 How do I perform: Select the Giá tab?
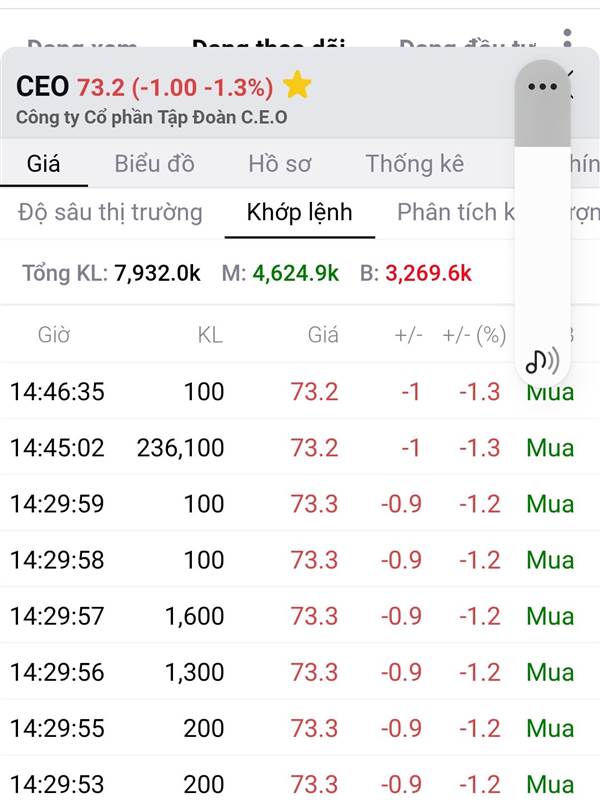pos(43,164)
